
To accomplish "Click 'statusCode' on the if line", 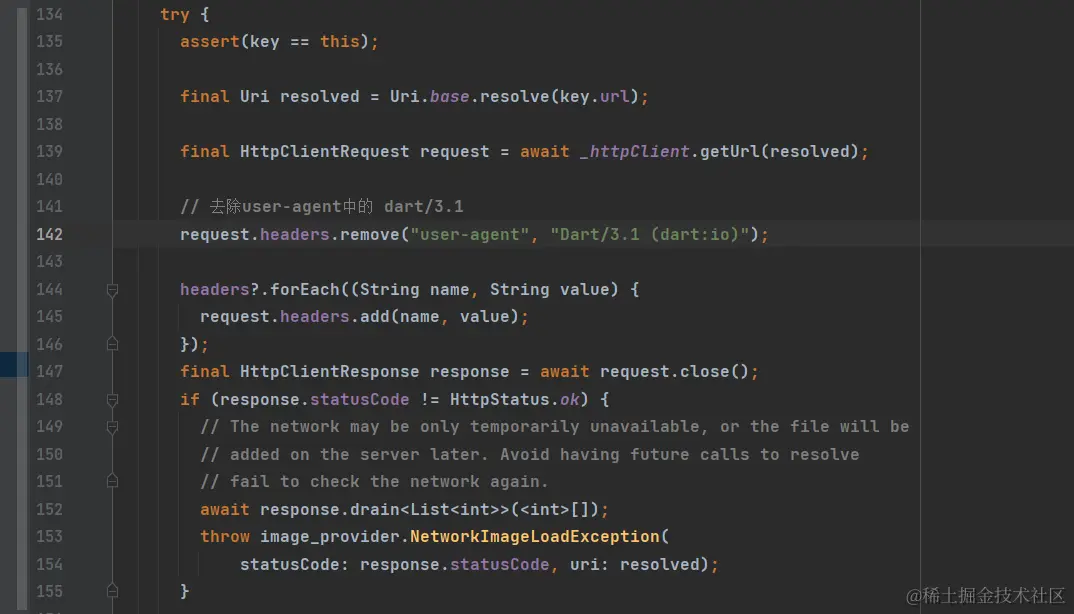I will [x=360, y=400].
